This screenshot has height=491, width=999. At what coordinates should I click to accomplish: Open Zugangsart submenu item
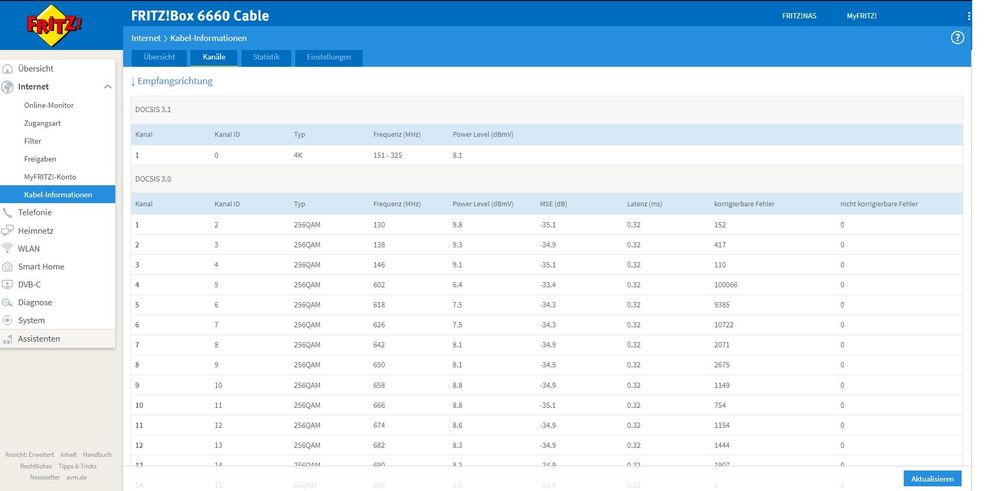(x=42, y=123)
